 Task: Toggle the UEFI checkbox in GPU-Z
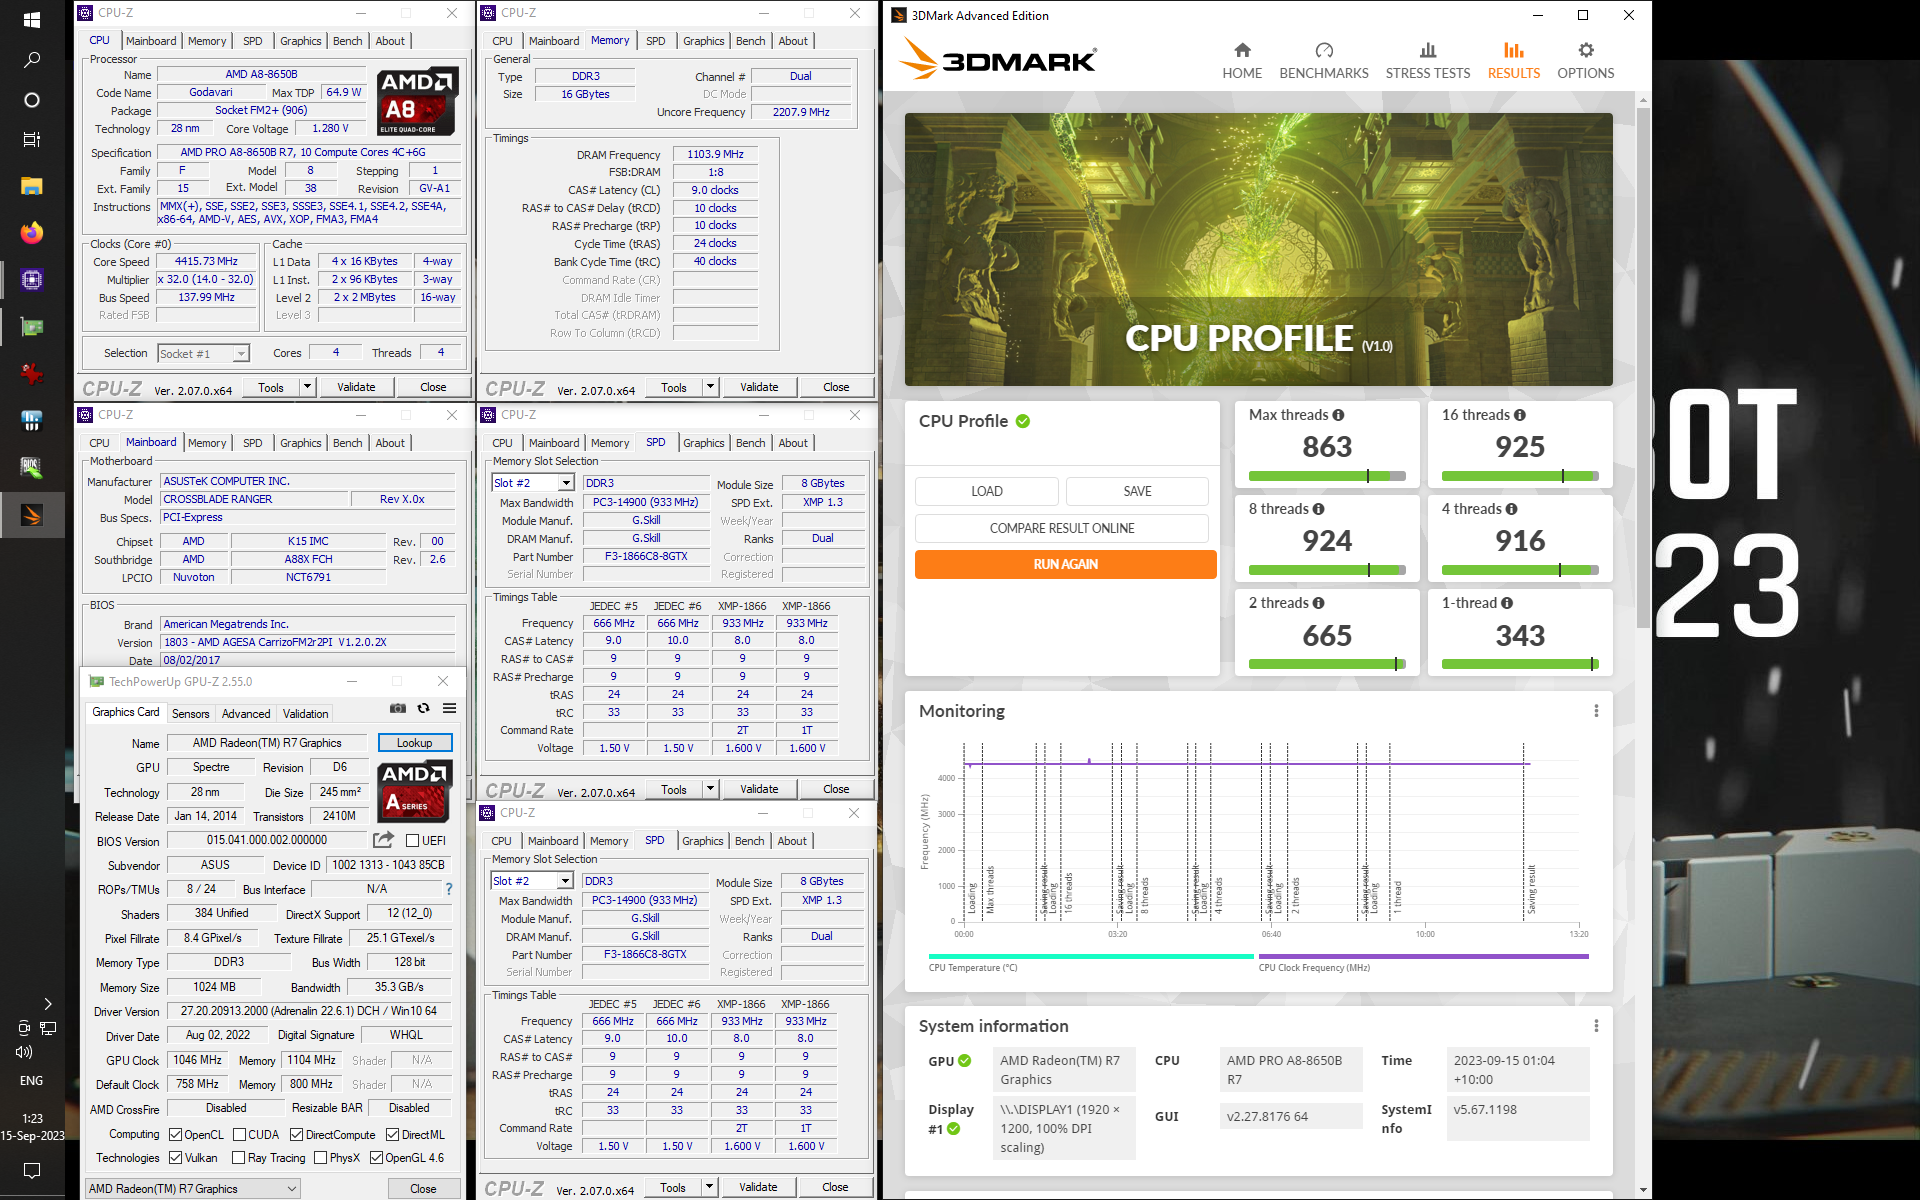click(412, 841)
